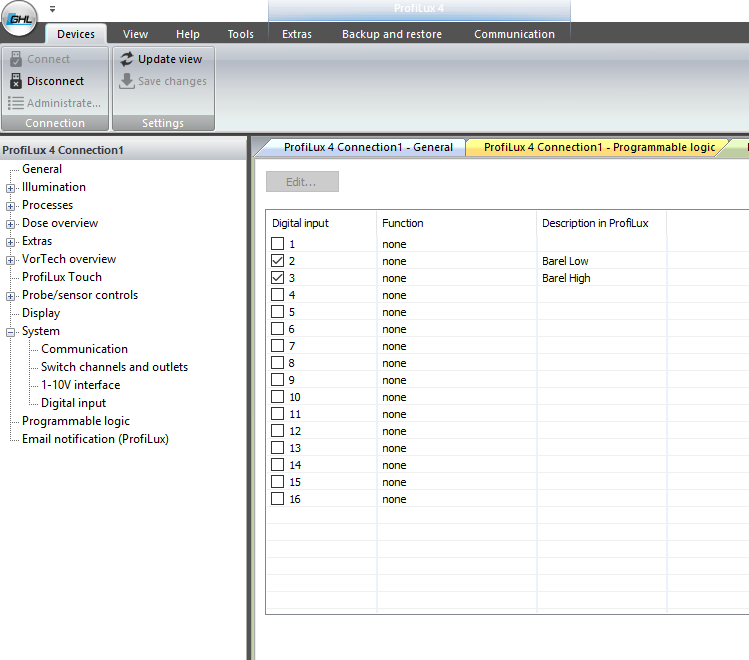Open the Backup and restore tab
The height and width of the screenshot is (660, 749).
click(x=392, y=34)
